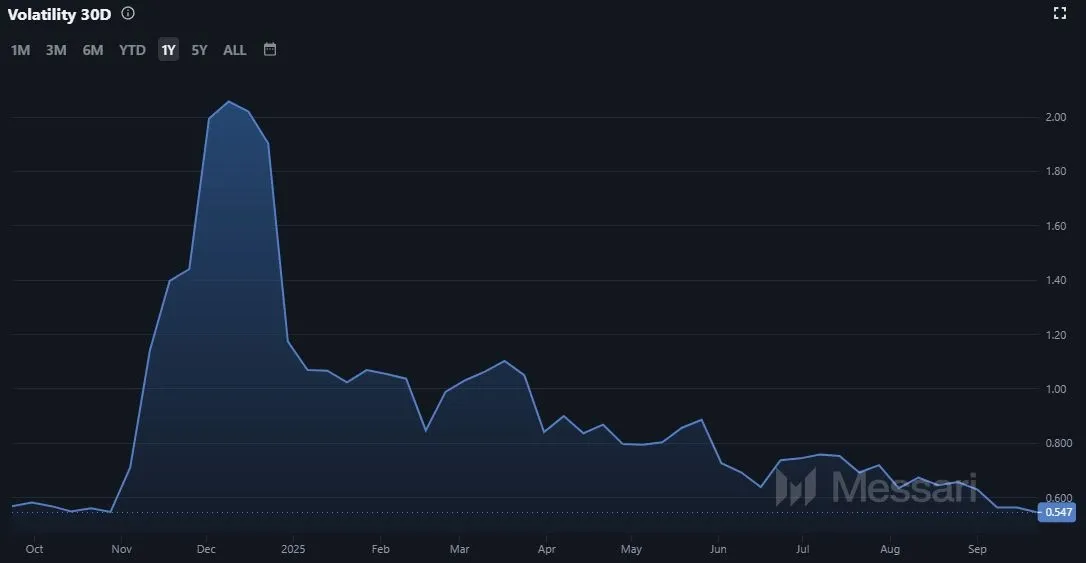The image size is (1086, 563).
Task: Click the Volatility 30D chart title
Action: [x=59, y=14]
